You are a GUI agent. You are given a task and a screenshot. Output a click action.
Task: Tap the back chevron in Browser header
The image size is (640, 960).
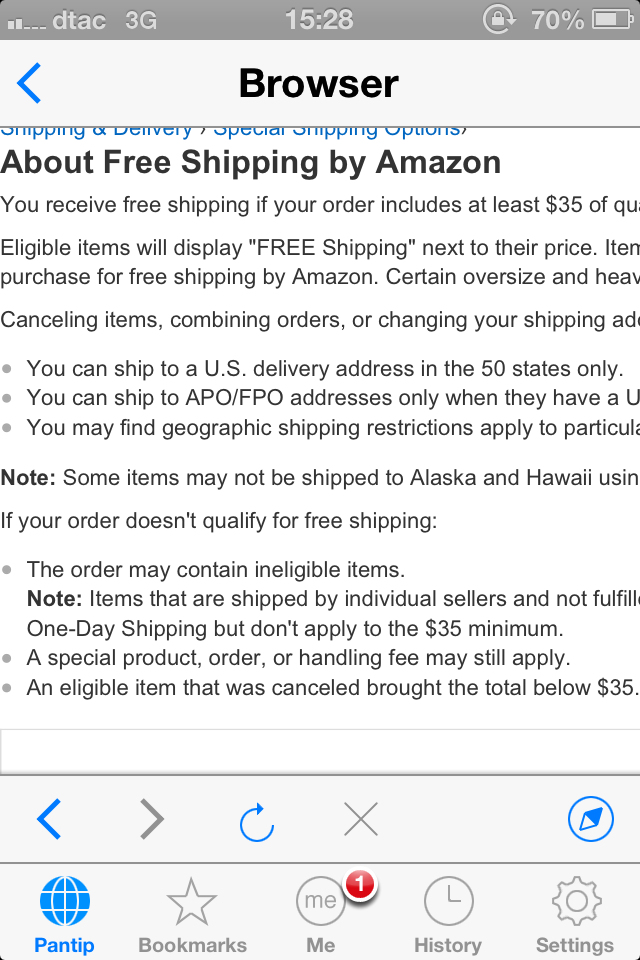point(29,83)
